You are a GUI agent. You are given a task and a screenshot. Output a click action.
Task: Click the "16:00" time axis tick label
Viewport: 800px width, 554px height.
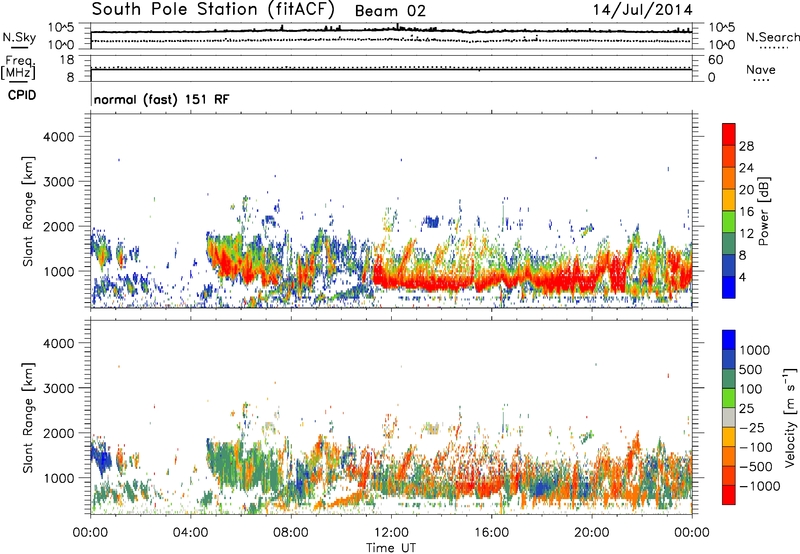click(x=491, y=533)
